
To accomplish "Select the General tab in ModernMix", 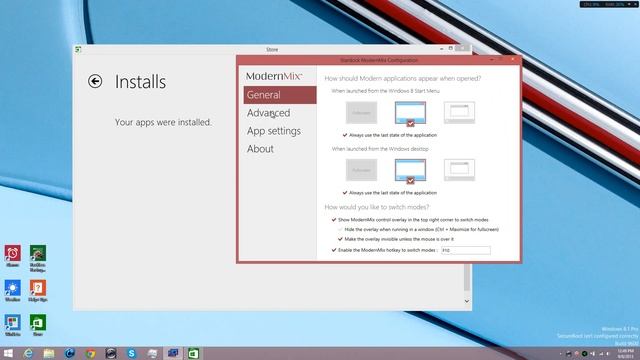I will pos(280,95).
